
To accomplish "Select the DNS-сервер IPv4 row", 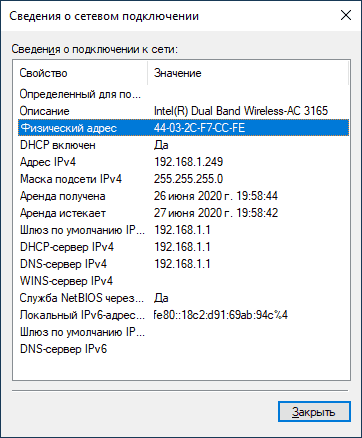I will tap(183, 264).
